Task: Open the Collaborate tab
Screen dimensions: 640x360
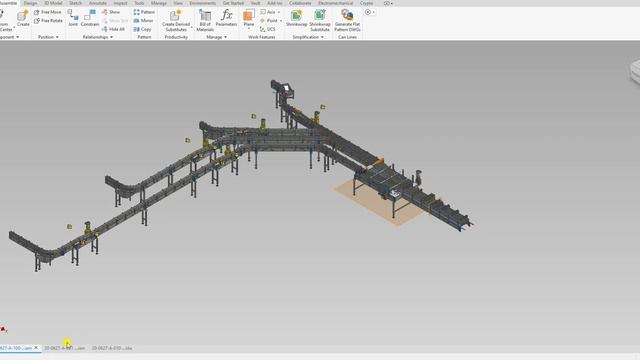Action: (300, 3)
